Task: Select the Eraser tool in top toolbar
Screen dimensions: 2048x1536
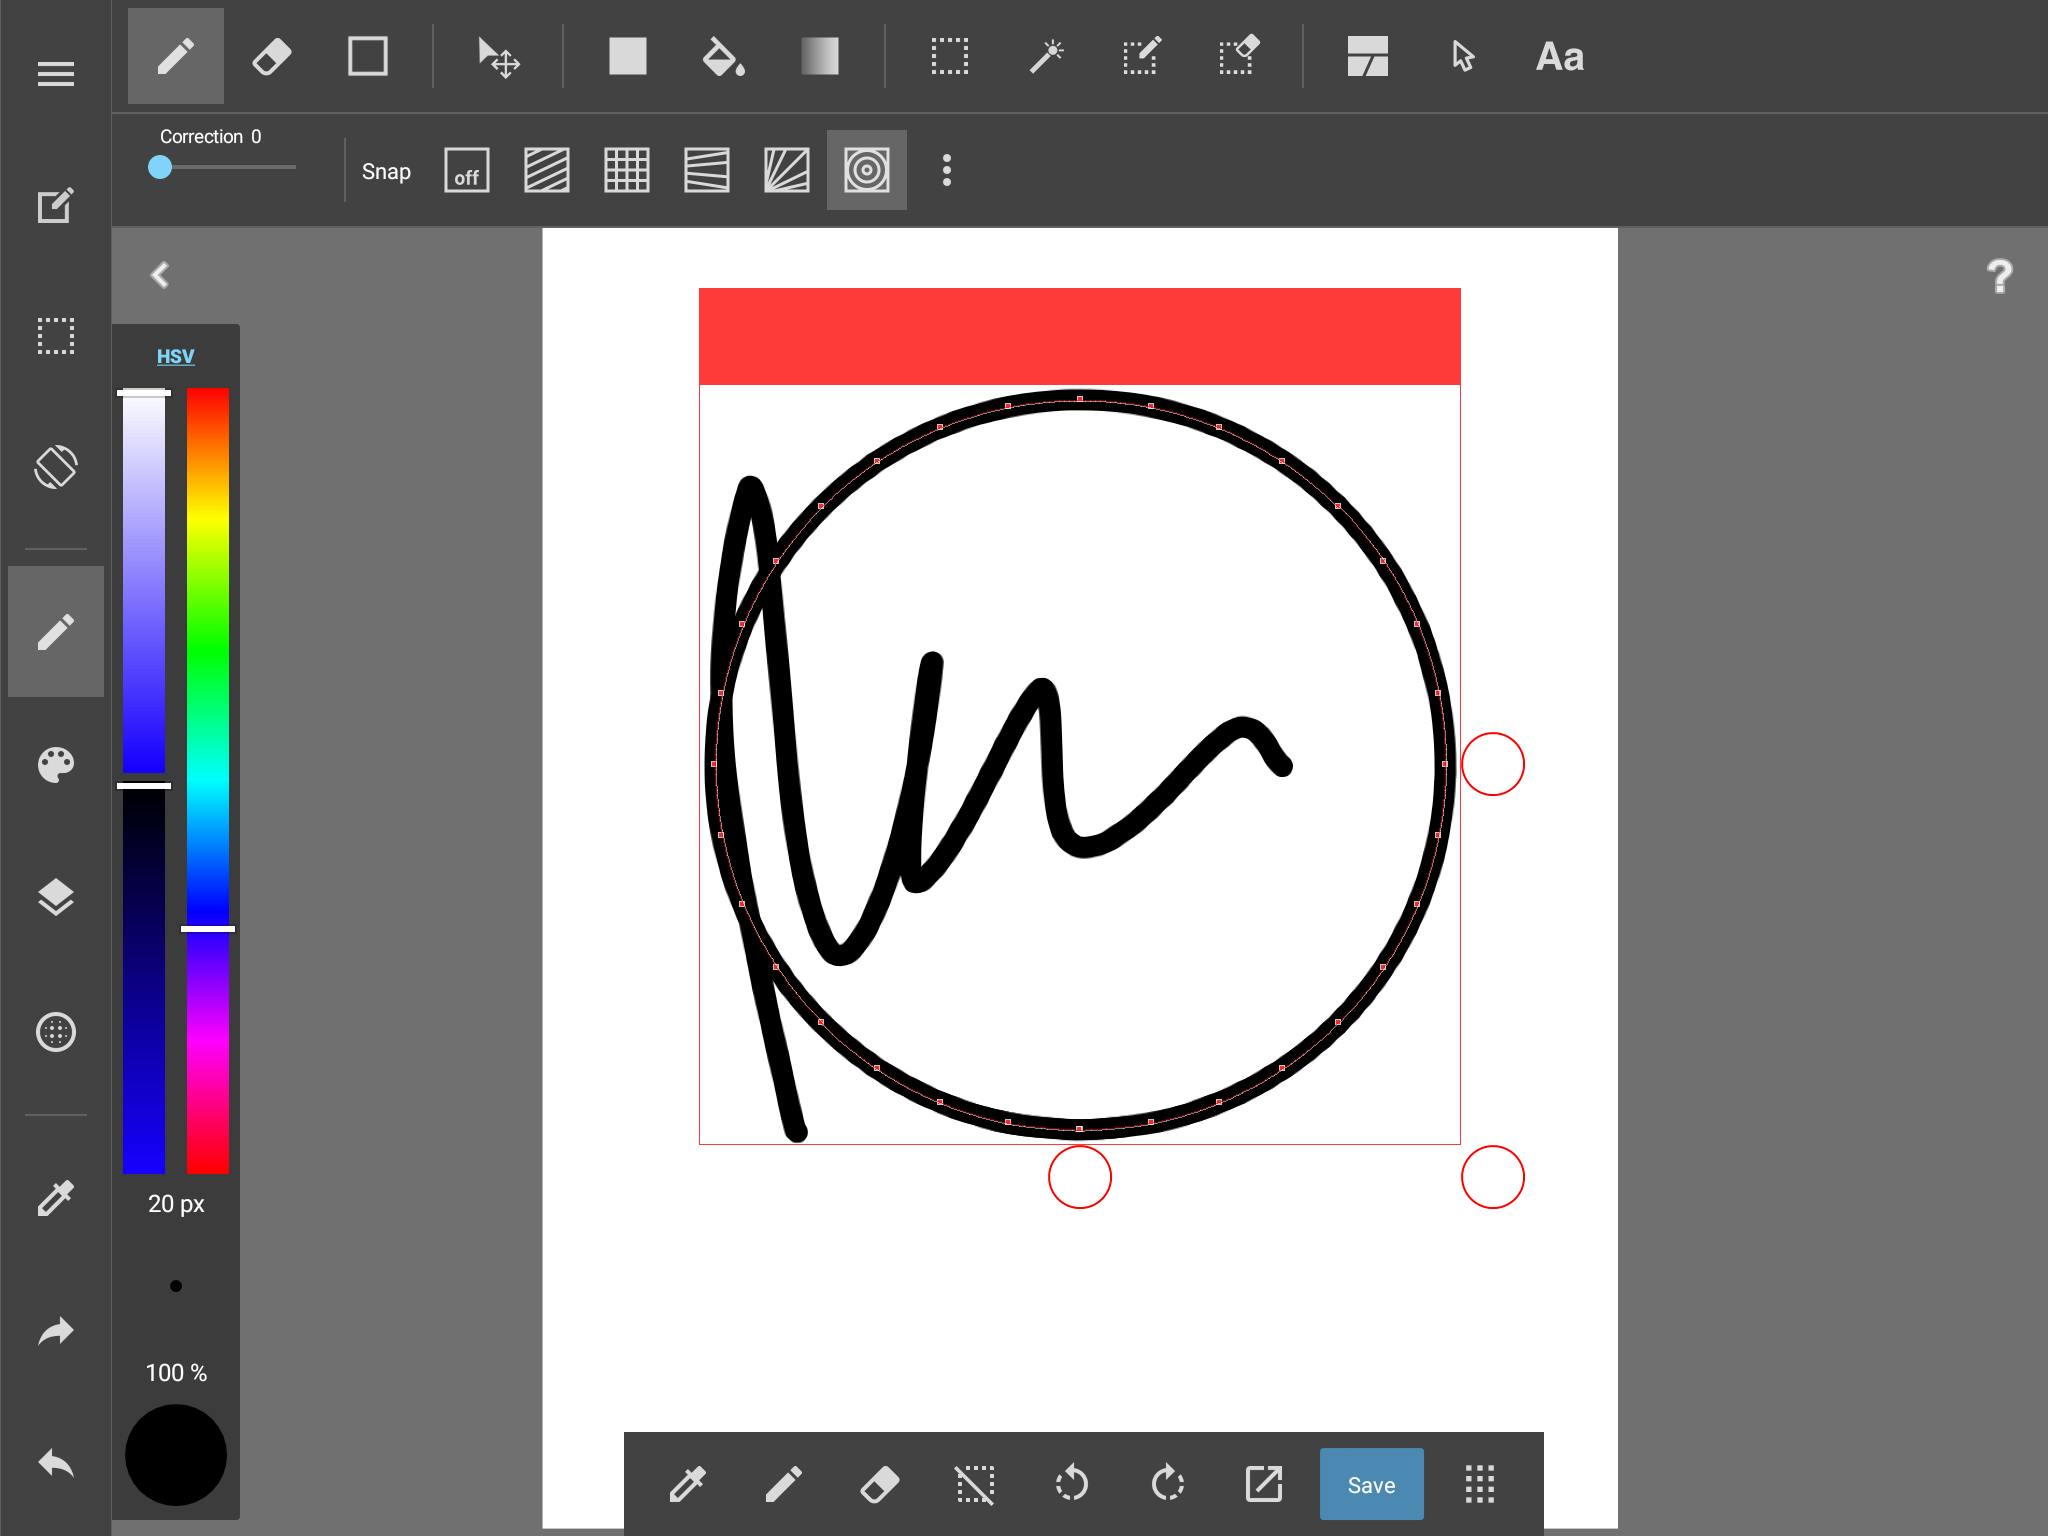Action: pos(271,57)
